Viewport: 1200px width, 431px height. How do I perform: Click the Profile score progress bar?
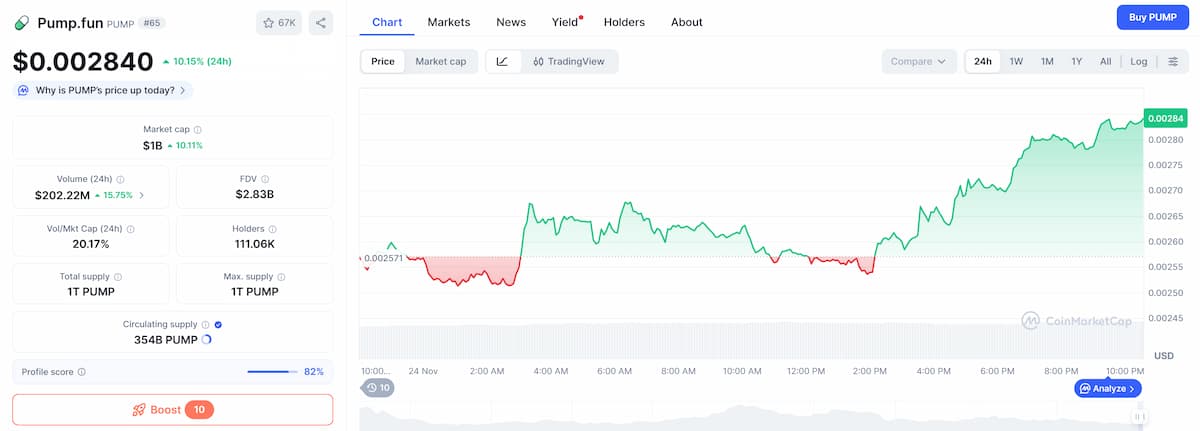pyautogui.click(x=272, y=372)
